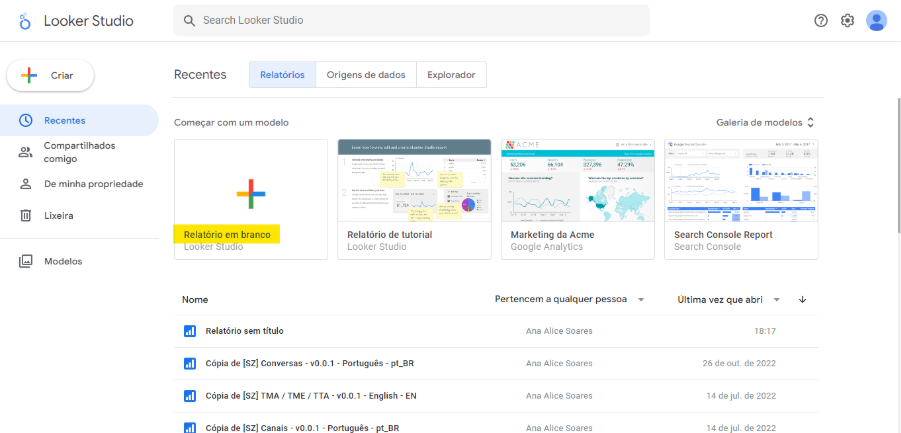Focus the Search Looker Studio field
The height and width of the screenshot is (433, 901).
point(411,21)
